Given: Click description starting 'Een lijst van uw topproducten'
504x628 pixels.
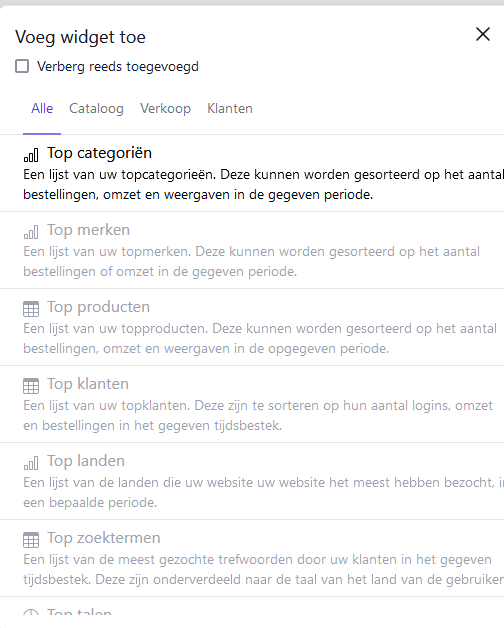Looking at the screenshot, I should (260, 338).
